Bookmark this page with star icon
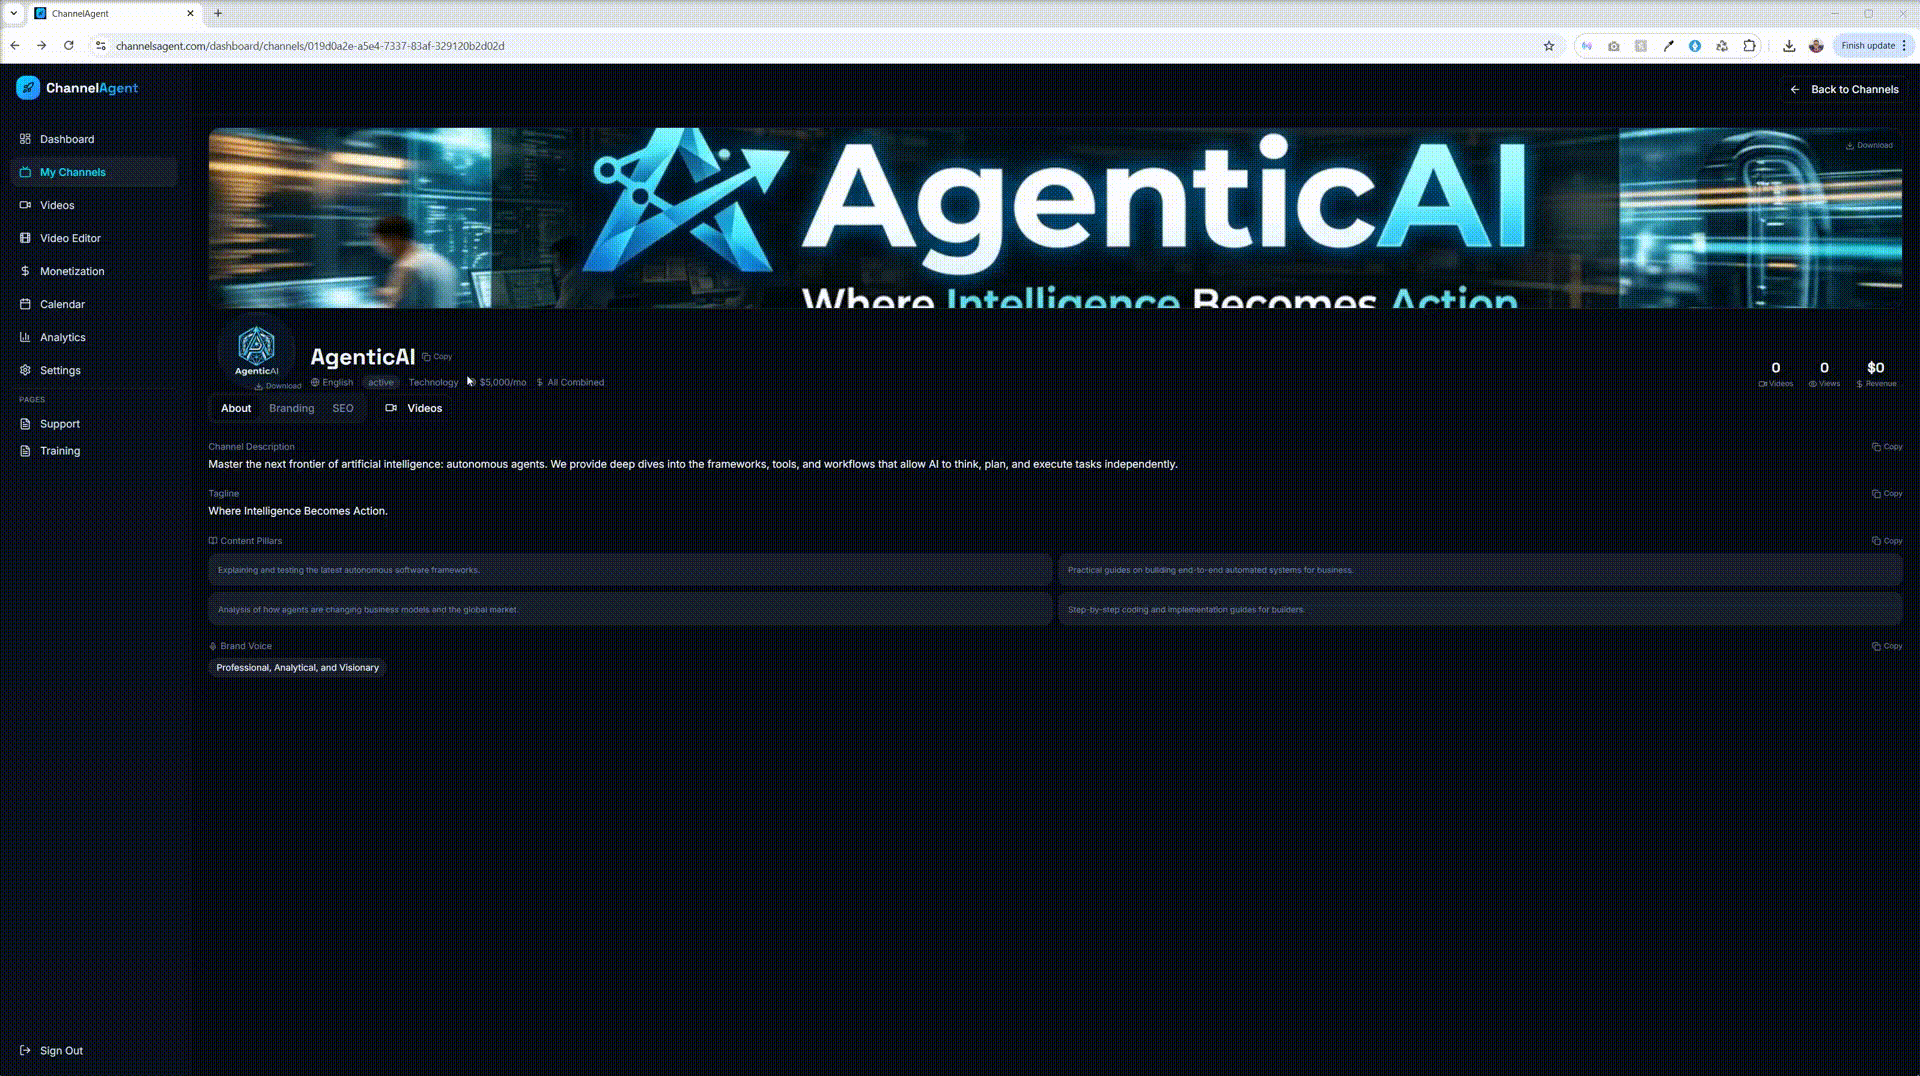This screenshot has height=1076, width=1920. click(1549, 46)
